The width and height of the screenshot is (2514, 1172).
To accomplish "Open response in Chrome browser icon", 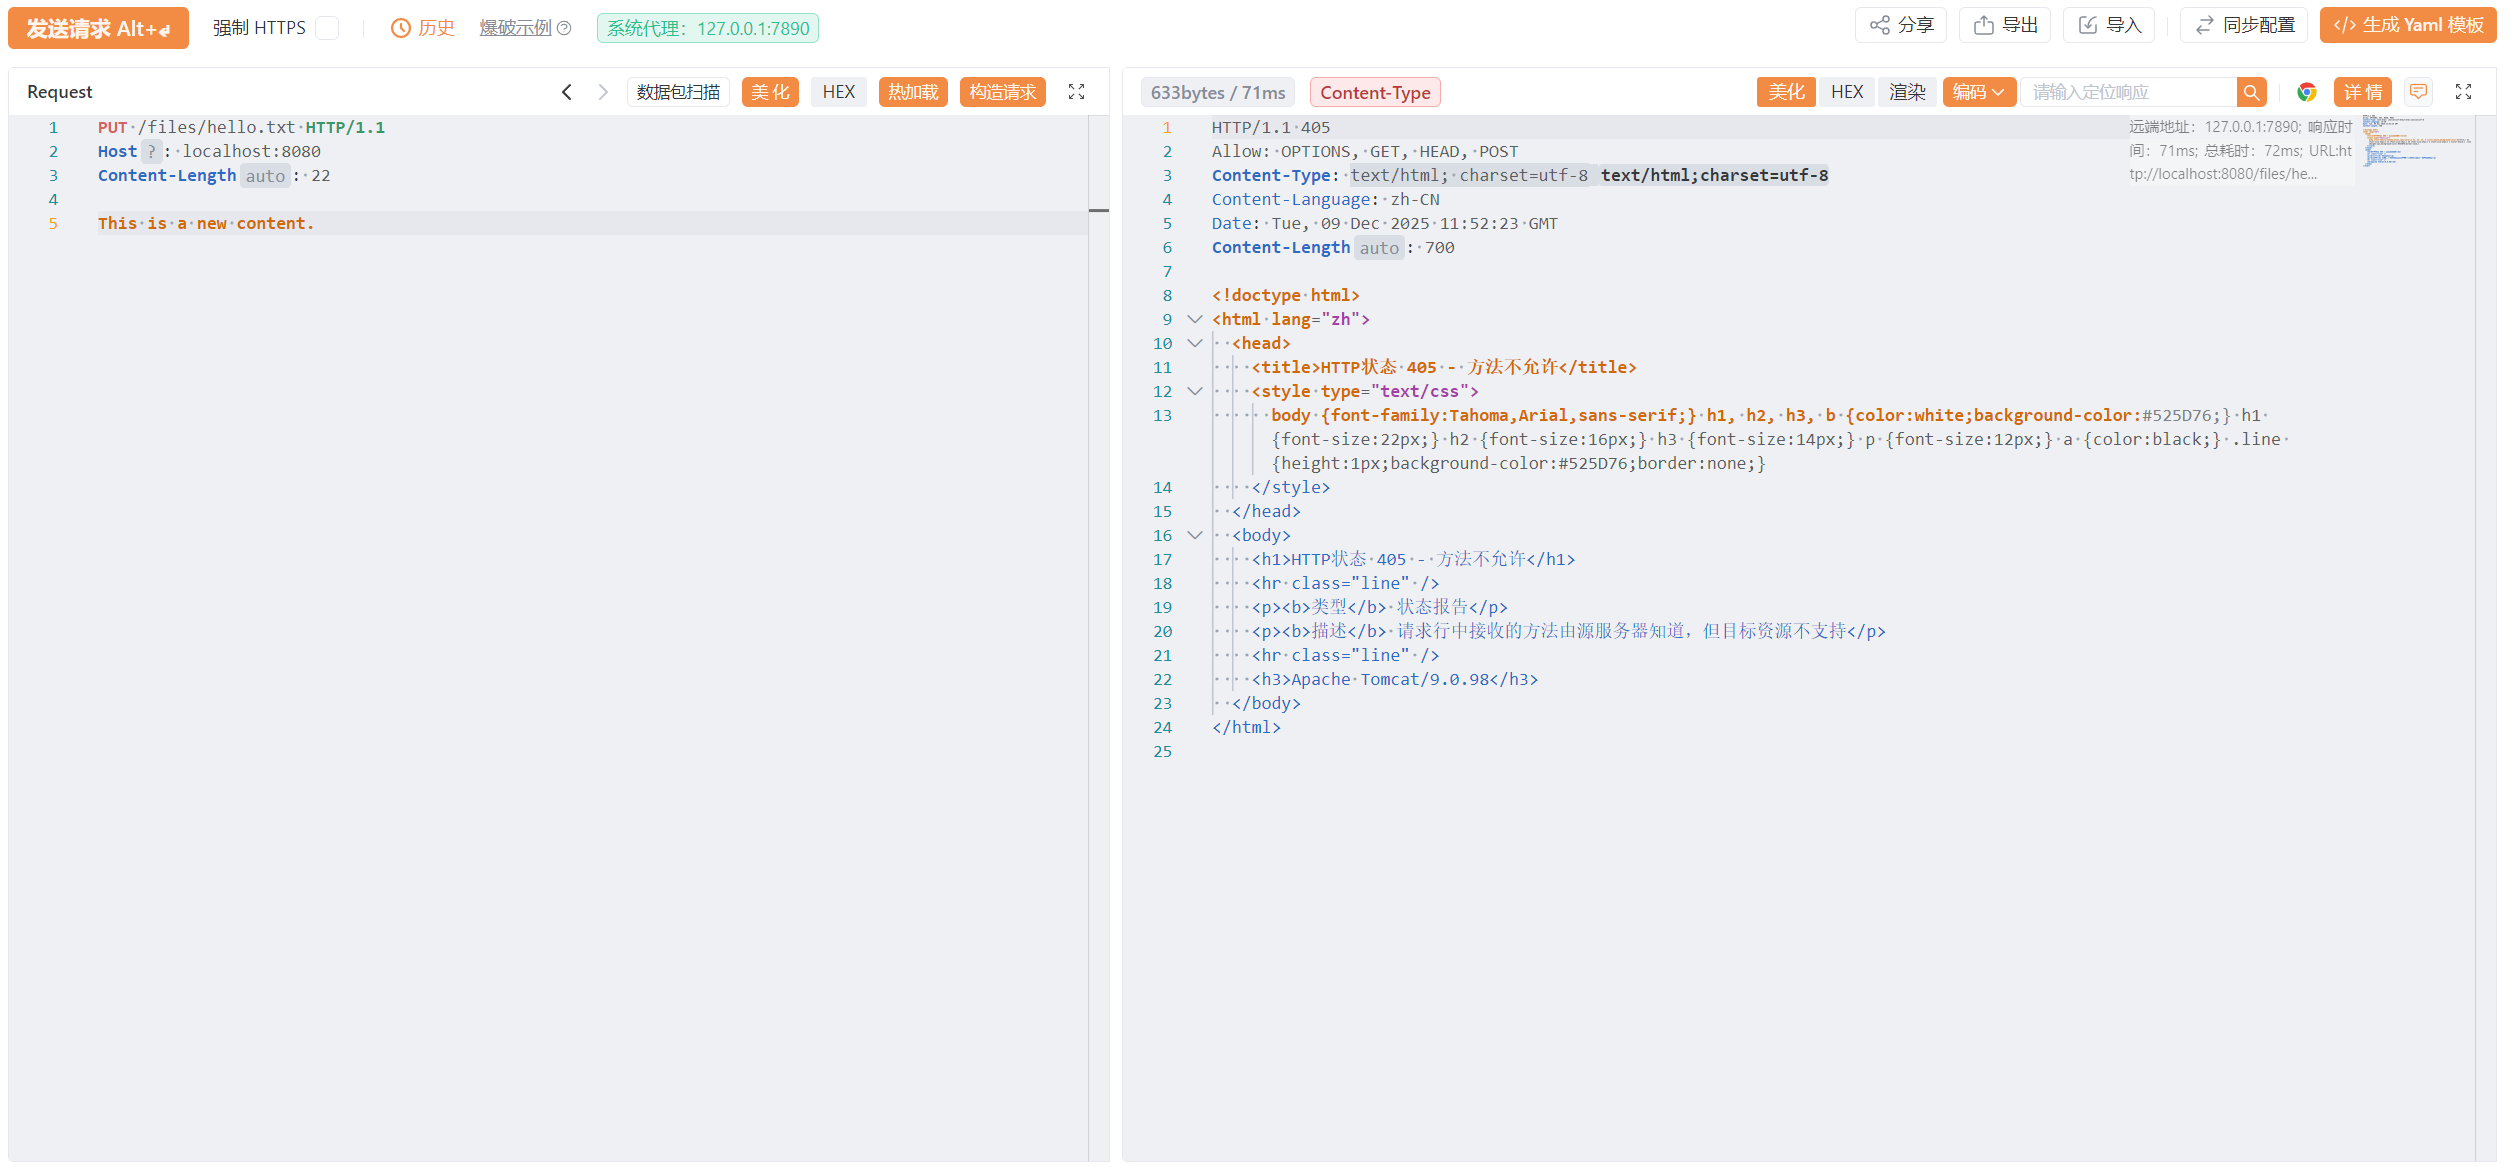I will [2306, 92].
